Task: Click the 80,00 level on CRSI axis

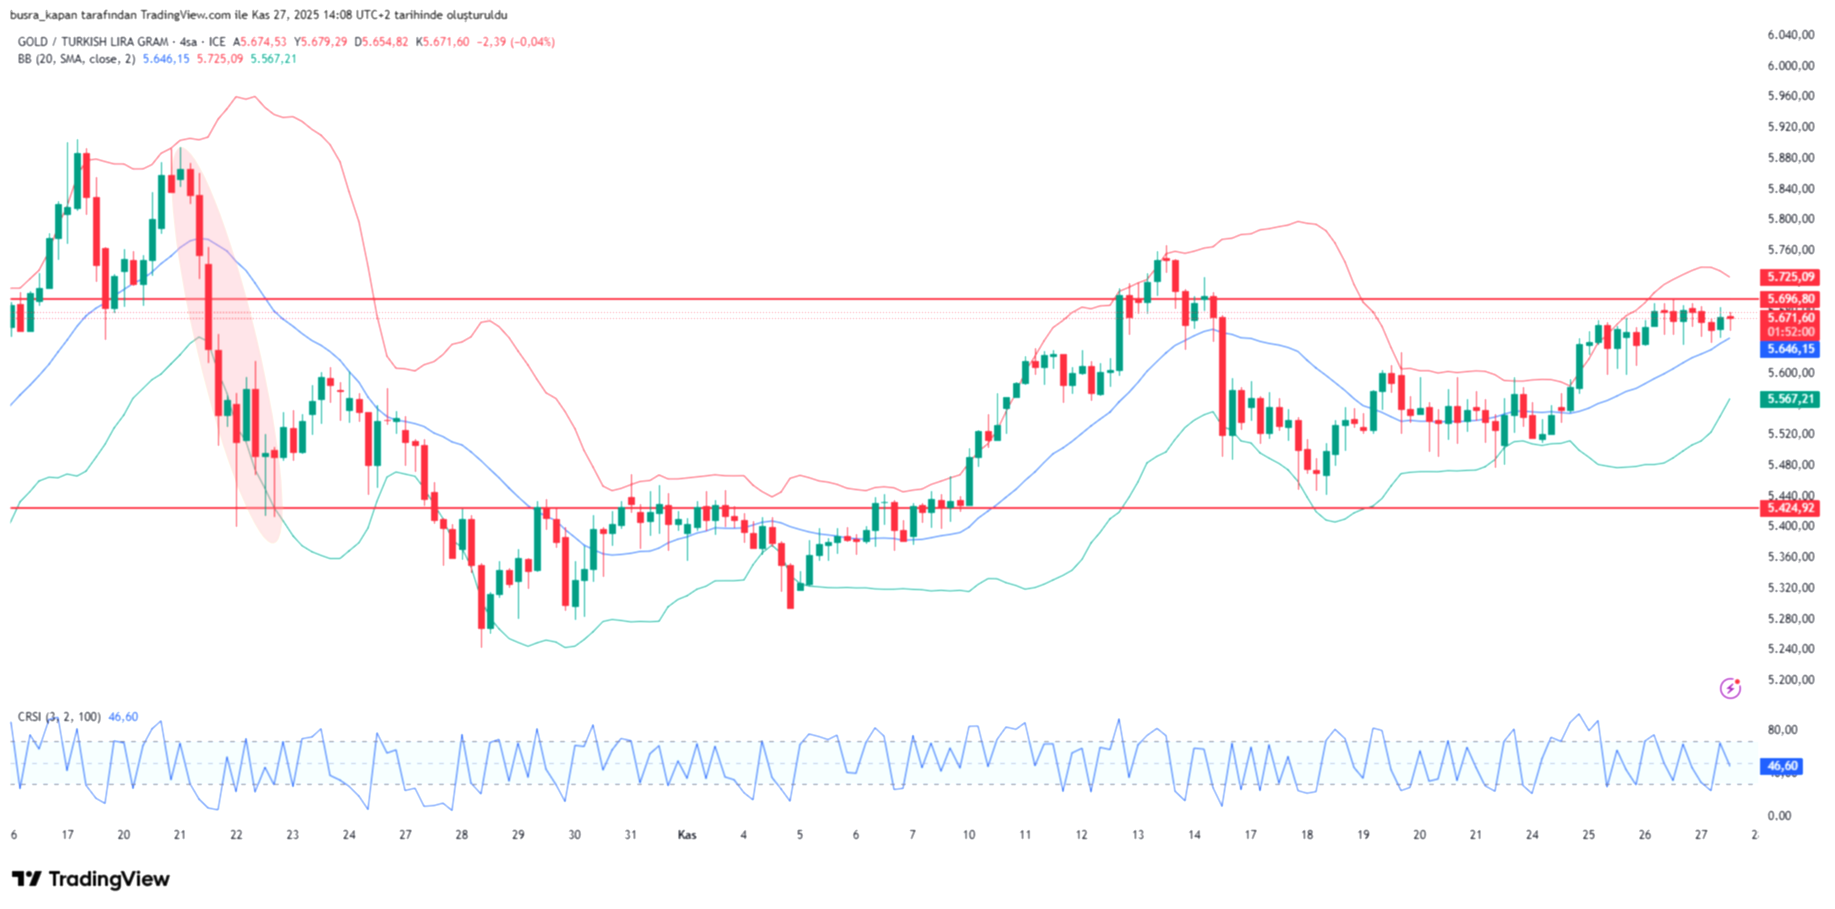Action: pyautogui.click(x=1782, y=730)
